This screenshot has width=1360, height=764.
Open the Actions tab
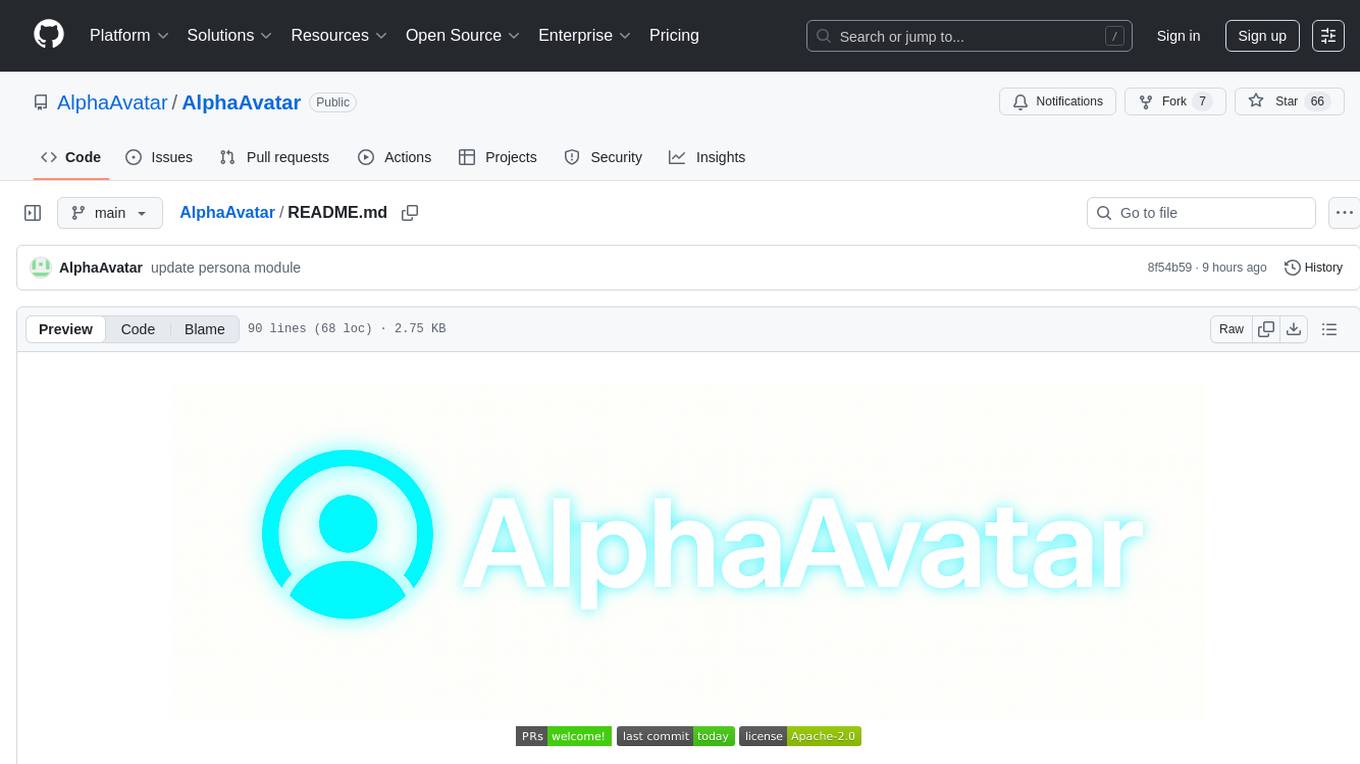coord(394,157)
